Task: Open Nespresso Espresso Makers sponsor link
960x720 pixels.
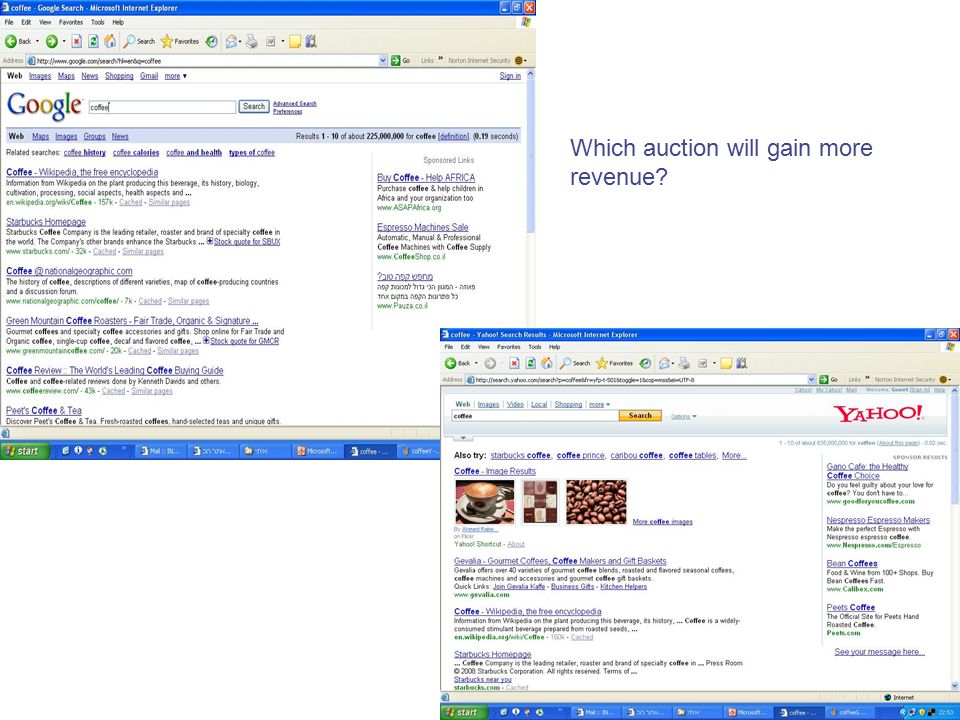Action: point(878,520)
